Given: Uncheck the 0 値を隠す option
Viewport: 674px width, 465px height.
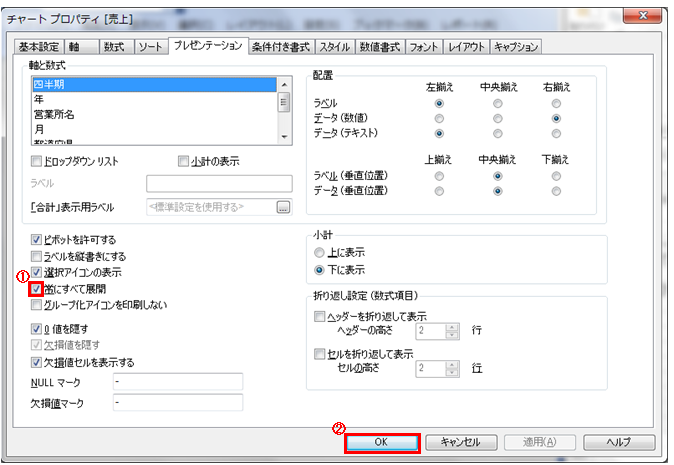Looking at the screenshot, I should point(37,328).
